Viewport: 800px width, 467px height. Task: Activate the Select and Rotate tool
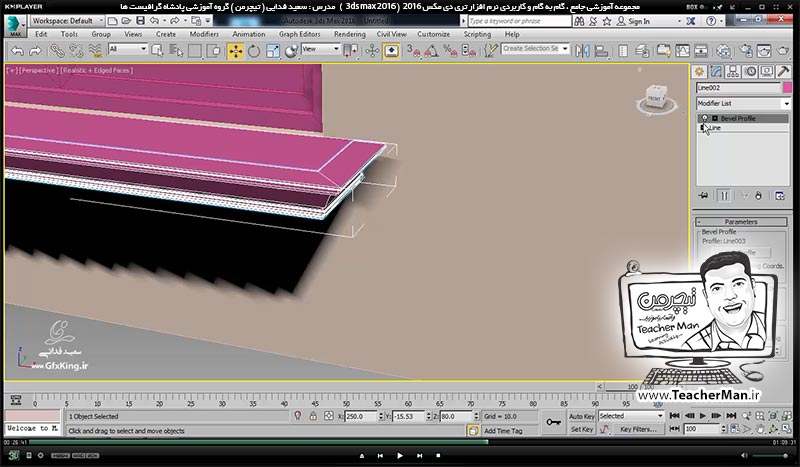coord(254,51)
